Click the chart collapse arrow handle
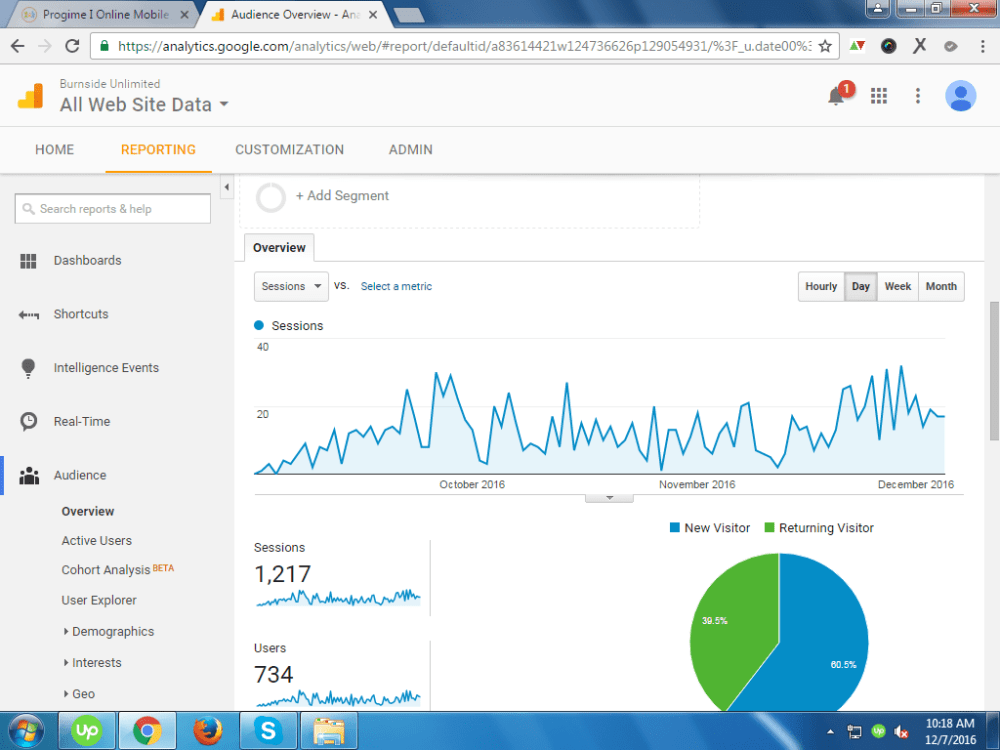The height and width of the screenshot is (750, 1000). click(609, 498)
